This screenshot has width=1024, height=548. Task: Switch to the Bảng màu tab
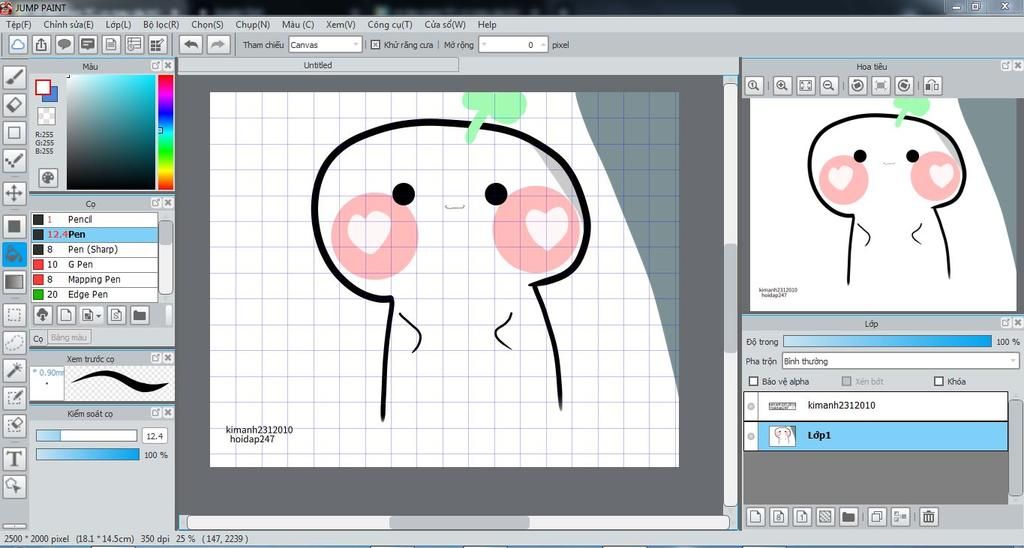pos(69,338)
